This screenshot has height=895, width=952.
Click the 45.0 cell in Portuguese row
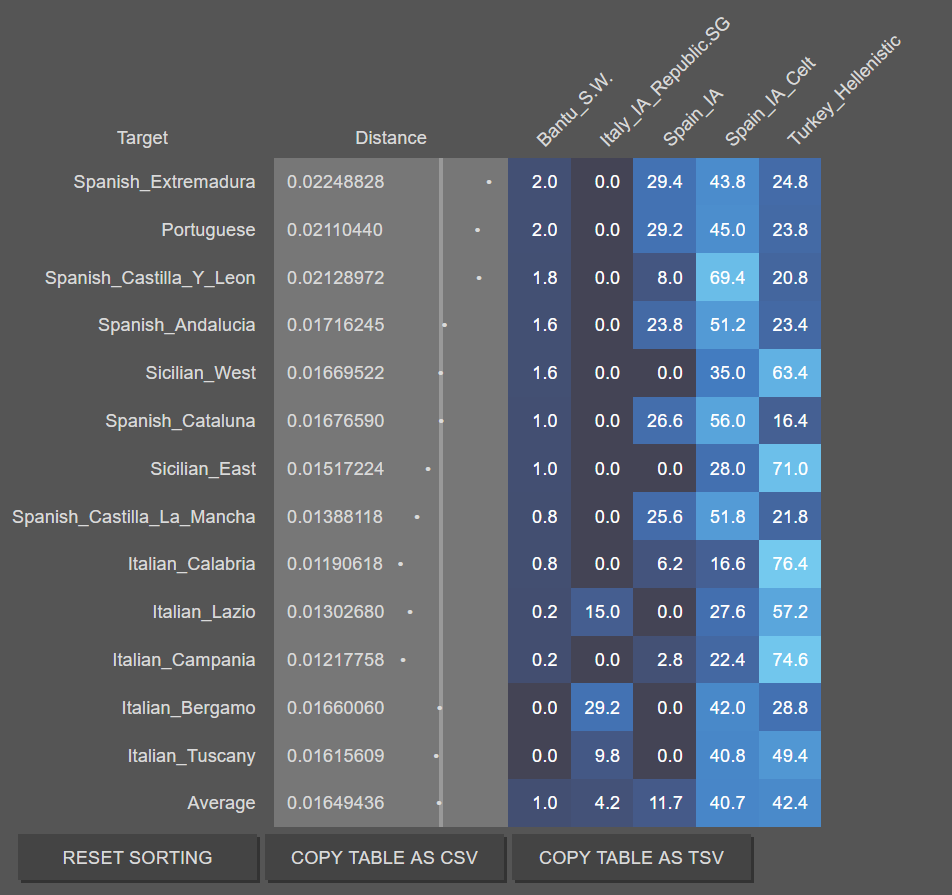point(727,230)
